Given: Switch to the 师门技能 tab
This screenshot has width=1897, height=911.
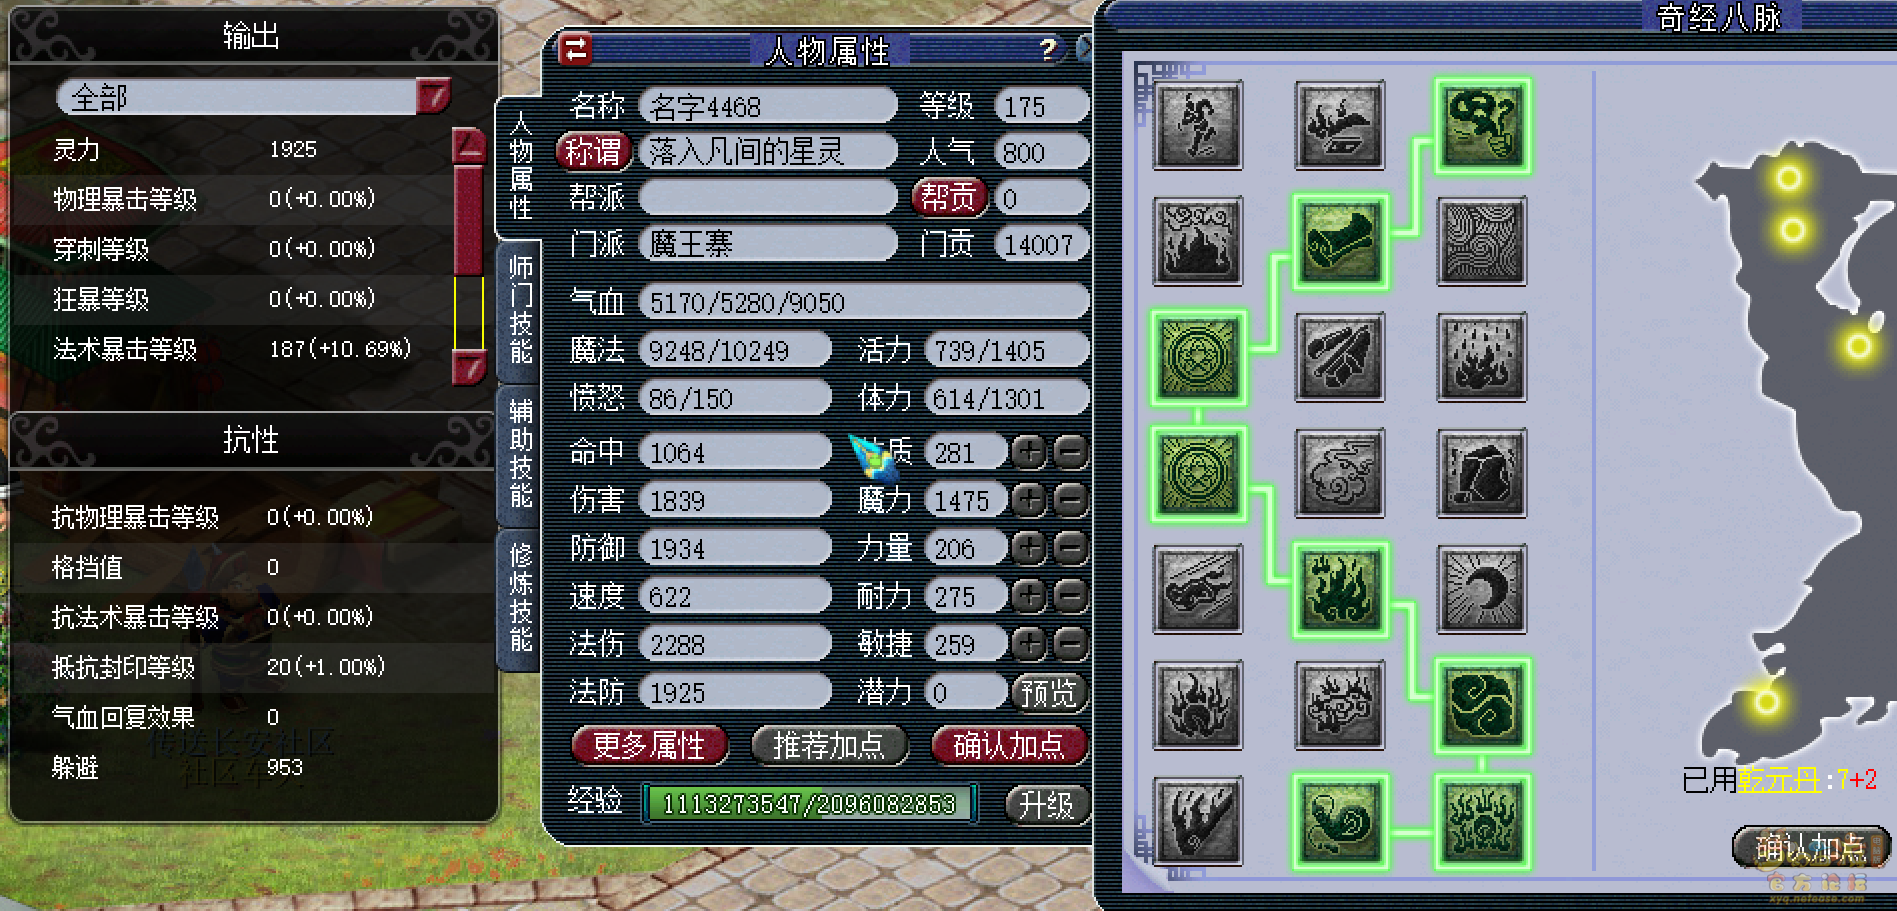Looking at the screenshot, I should click(520, 310).
